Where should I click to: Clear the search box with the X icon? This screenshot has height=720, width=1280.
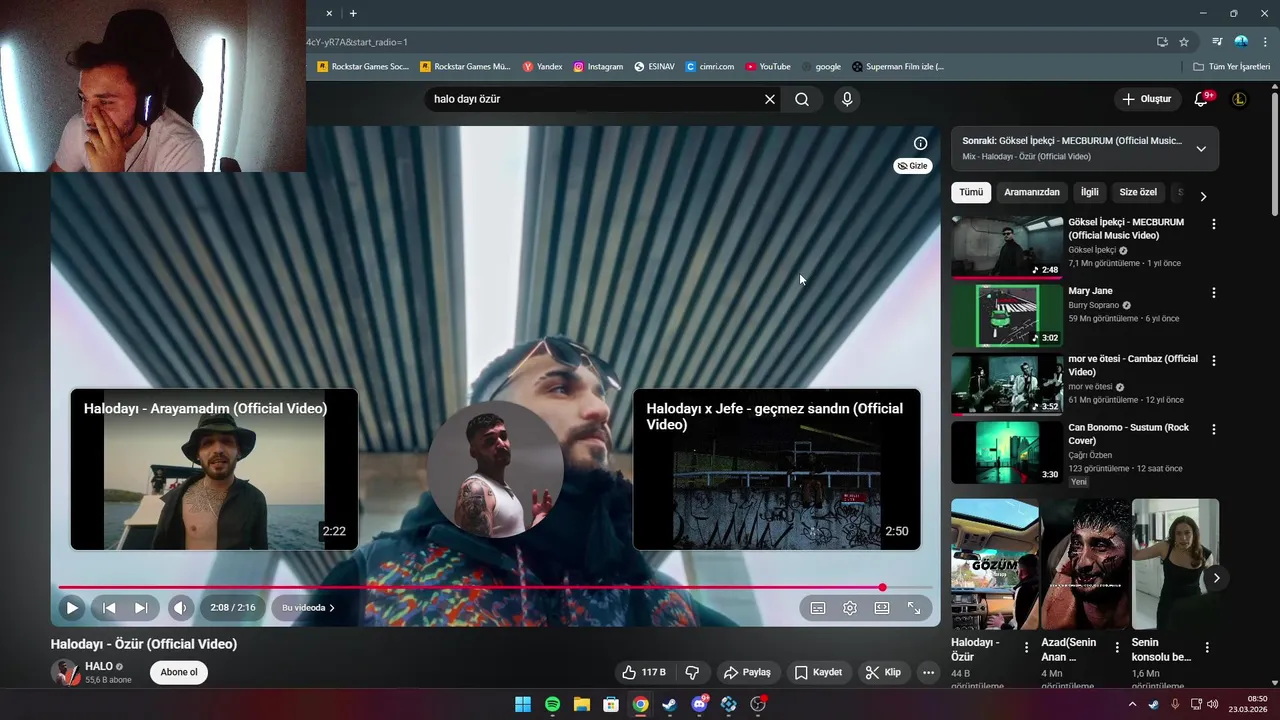click(770, 99)
